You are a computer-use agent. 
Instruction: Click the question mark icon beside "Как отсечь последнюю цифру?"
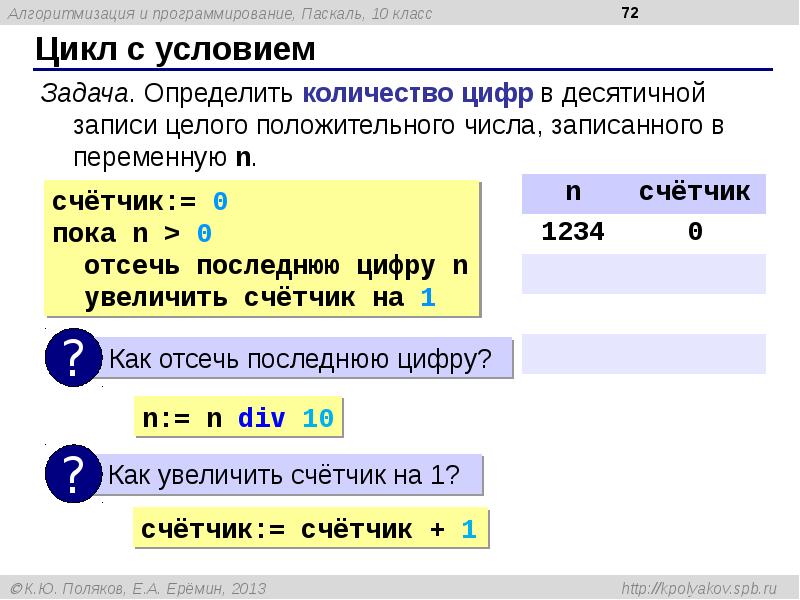tap(72, 358)
